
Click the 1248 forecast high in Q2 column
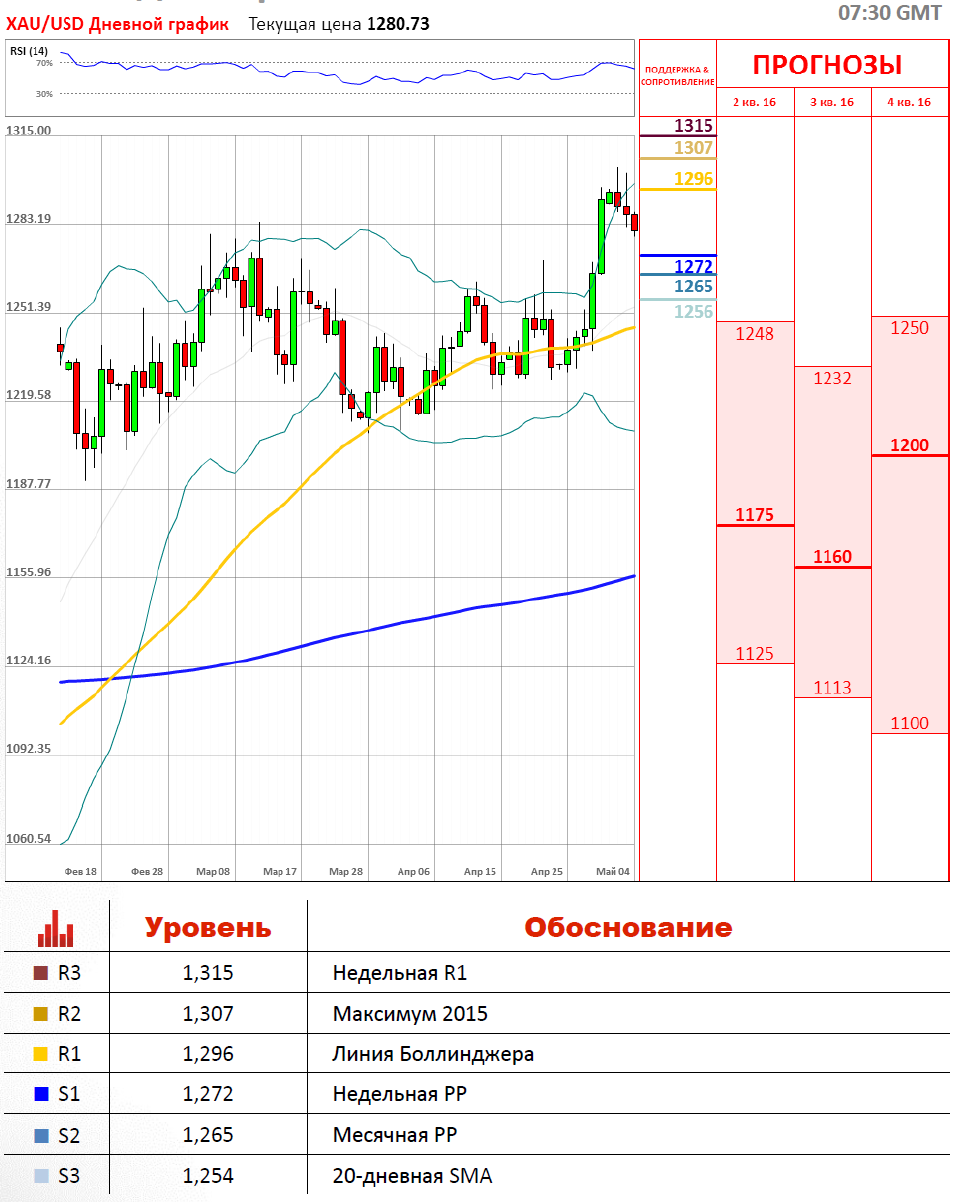coord(755,334)
